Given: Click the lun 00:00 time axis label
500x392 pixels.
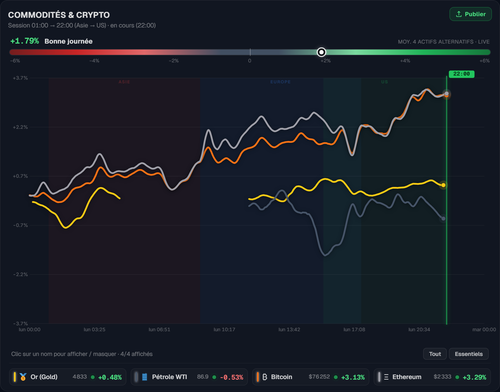Looking at the screenshot, I should [x=30, y=329].
